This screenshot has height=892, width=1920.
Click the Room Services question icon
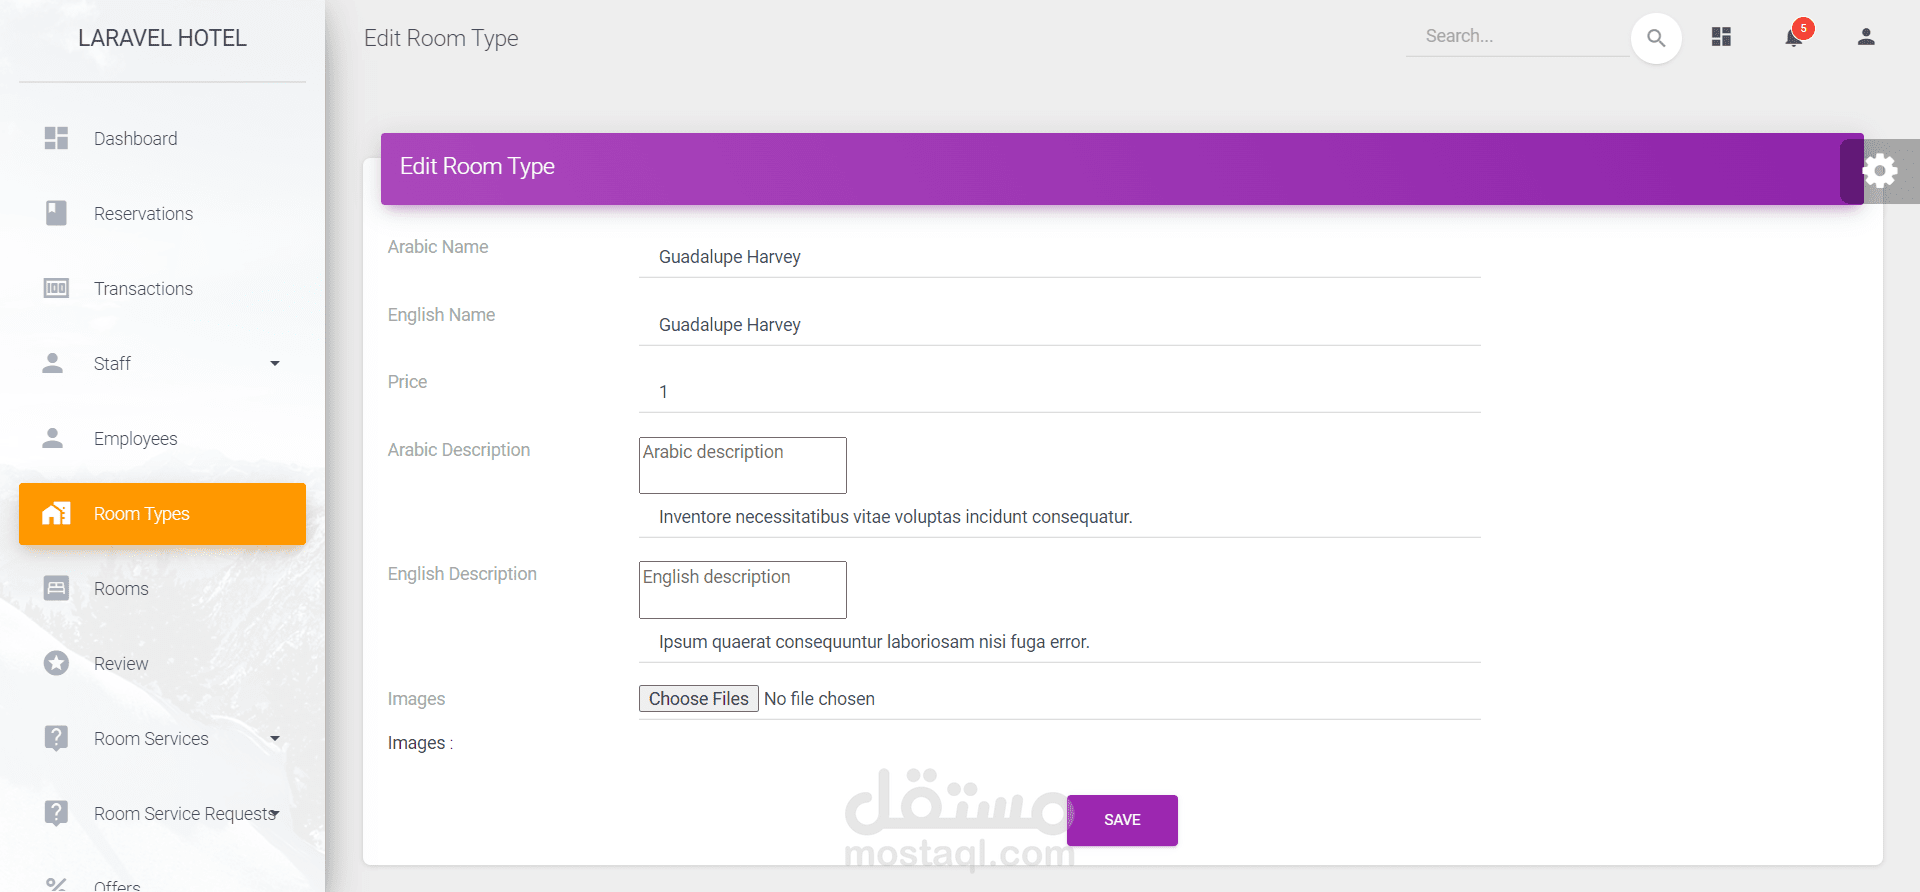pos(56,738)
